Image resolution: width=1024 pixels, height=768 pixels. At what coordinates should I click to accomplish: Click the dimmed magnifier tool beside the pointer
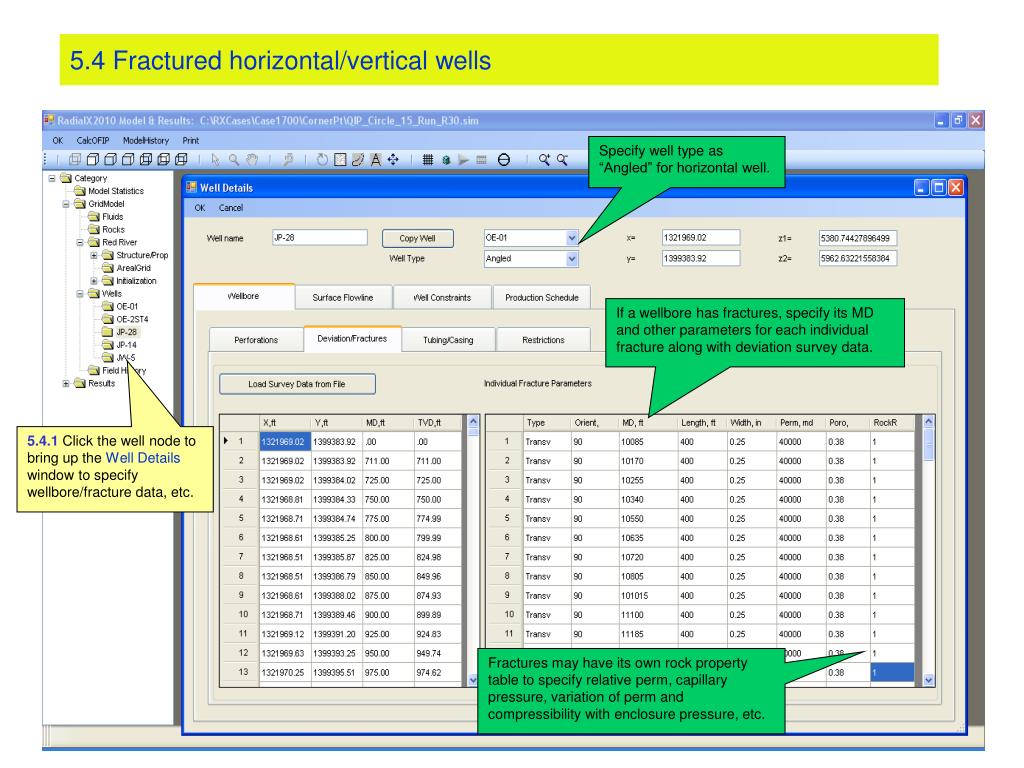(234, 159)
